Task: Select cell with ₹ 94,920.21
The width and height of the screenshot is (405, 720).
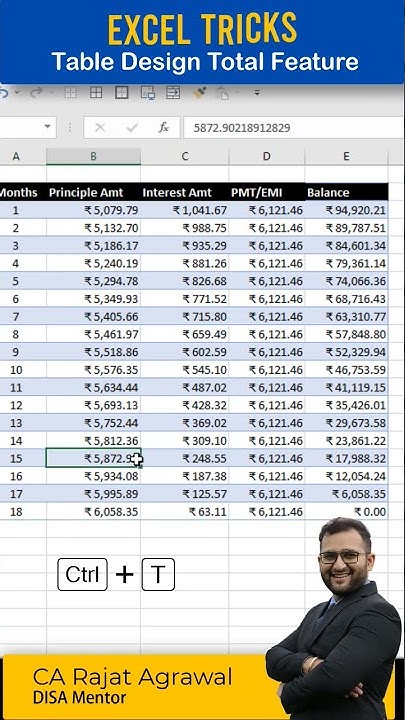Action: pos(346,210)
